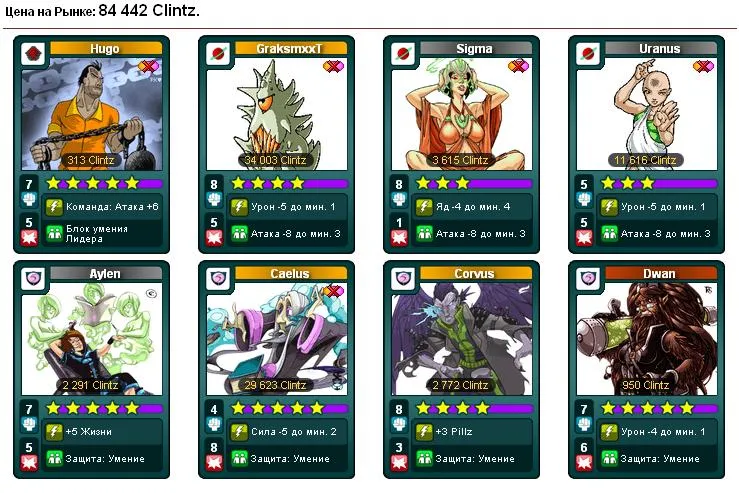
Task: Click the 34 003 Clintz price label
Action: pos(275,160)
